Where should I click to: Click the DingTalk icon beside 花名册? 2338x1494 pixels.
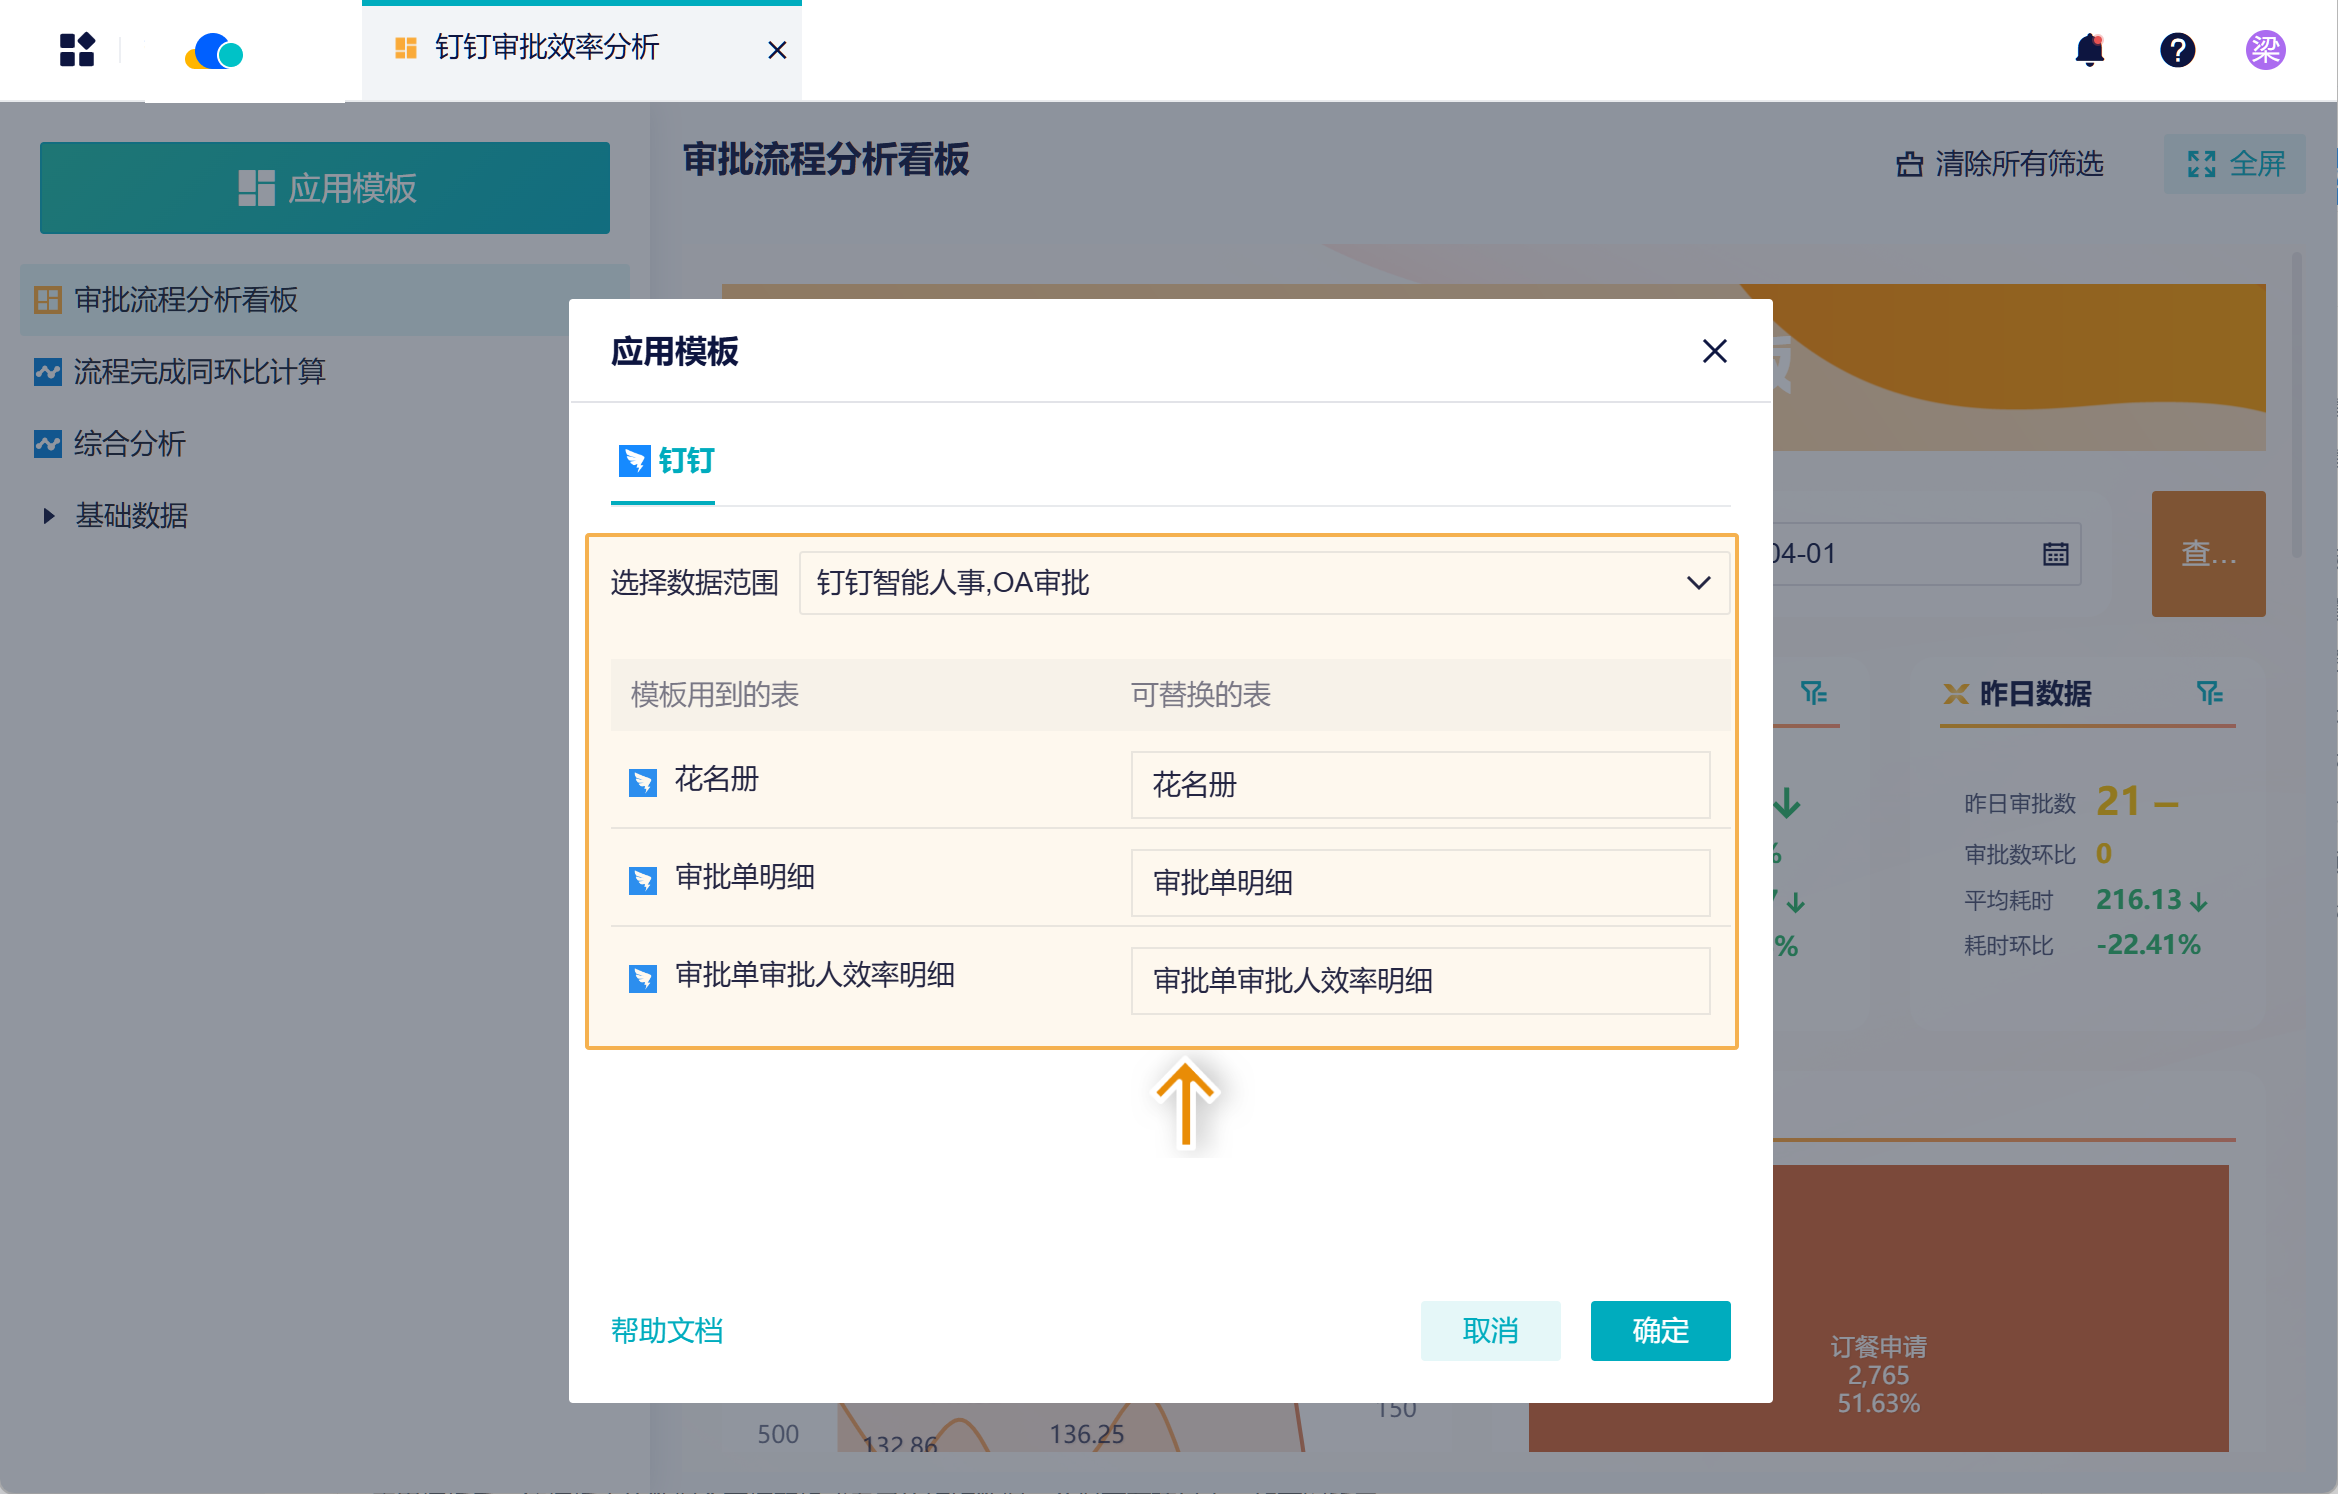(643, 782)
